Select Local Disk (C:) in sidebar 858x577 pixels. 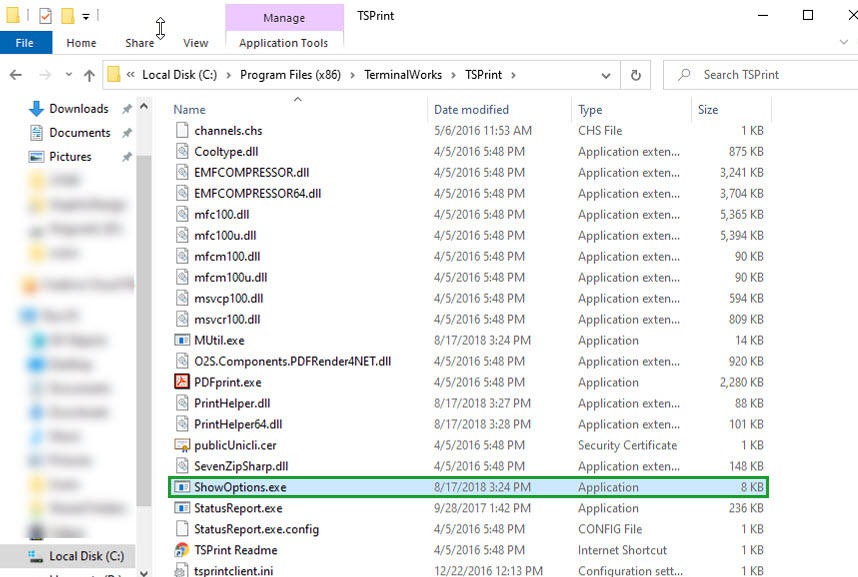[x=86, y=556]
